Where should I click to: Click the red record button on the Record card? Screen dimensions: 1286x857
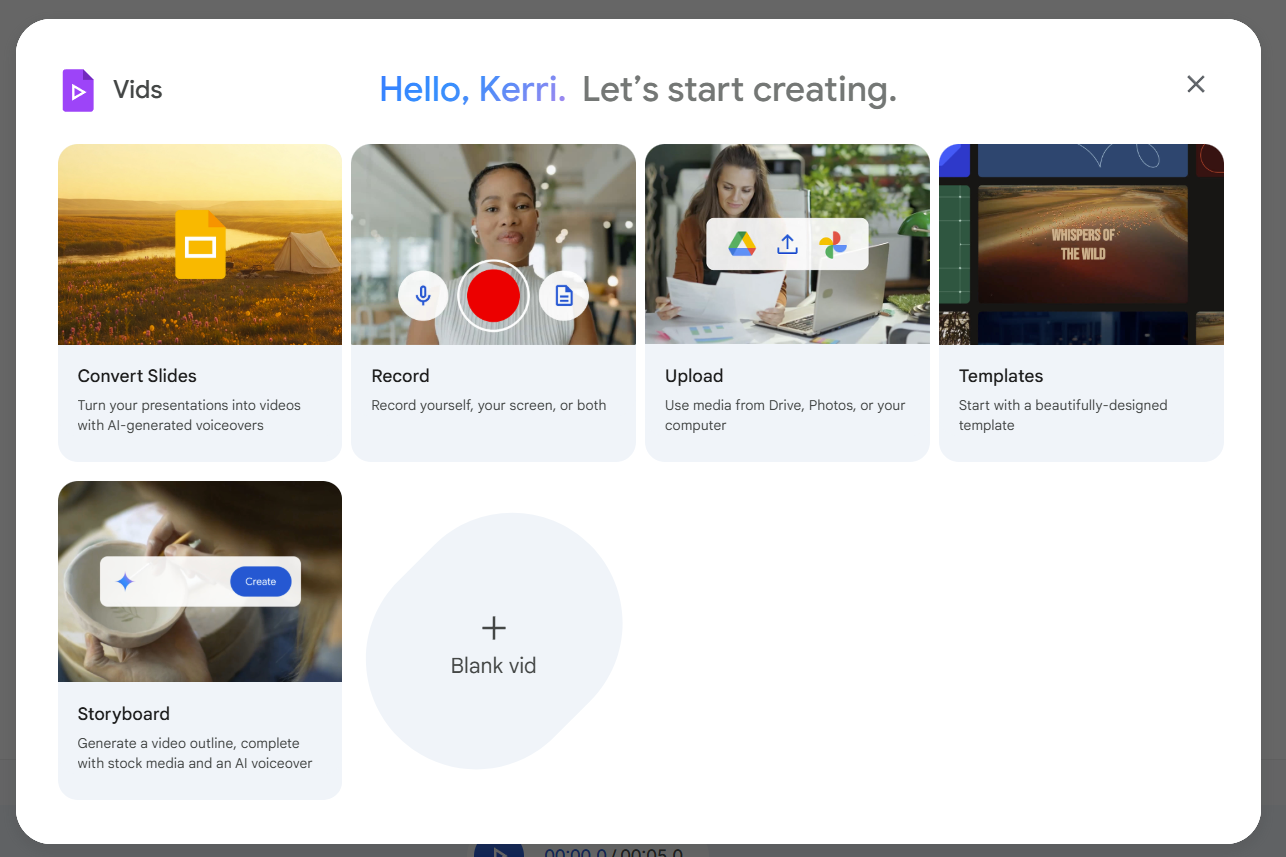(x=493, y=295)
